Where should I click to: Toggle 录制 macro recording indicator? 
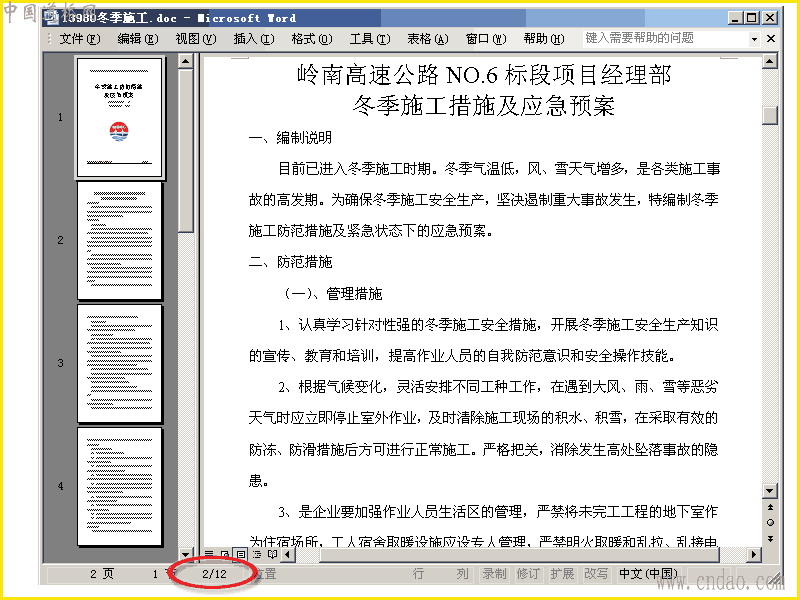[494, 573]
